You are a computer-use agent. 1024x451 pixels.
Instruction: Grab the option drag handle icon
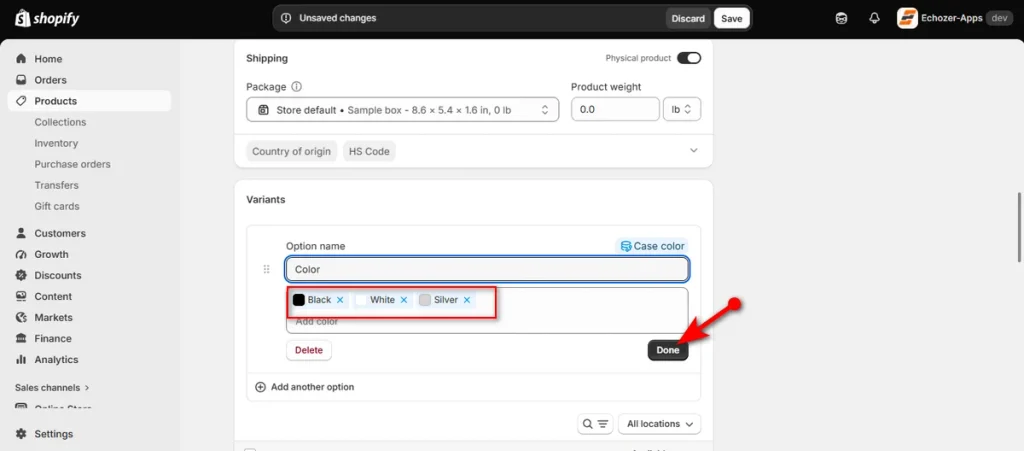(x=266, y=269)
